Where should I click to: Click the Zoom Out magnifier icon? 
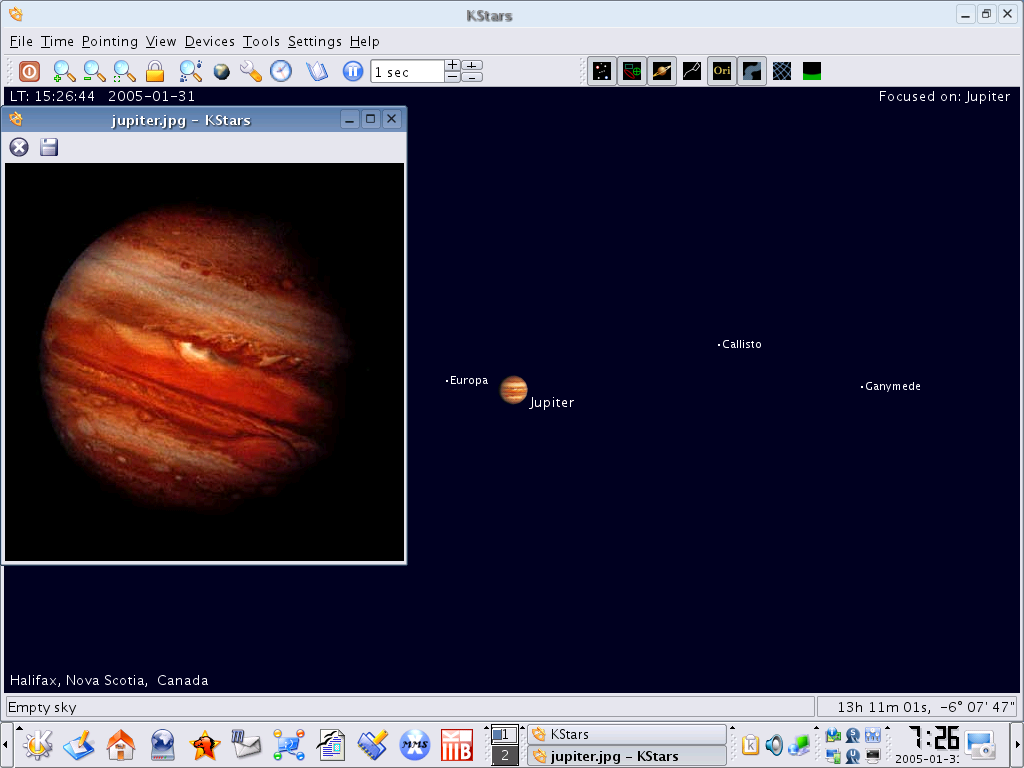(94, 71)
